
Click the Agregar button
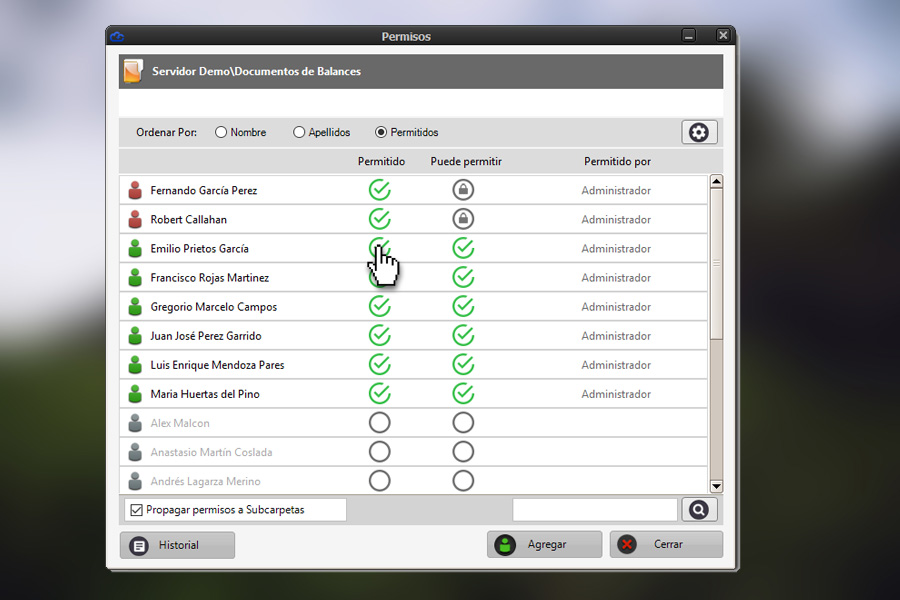[x=544, y=544]
